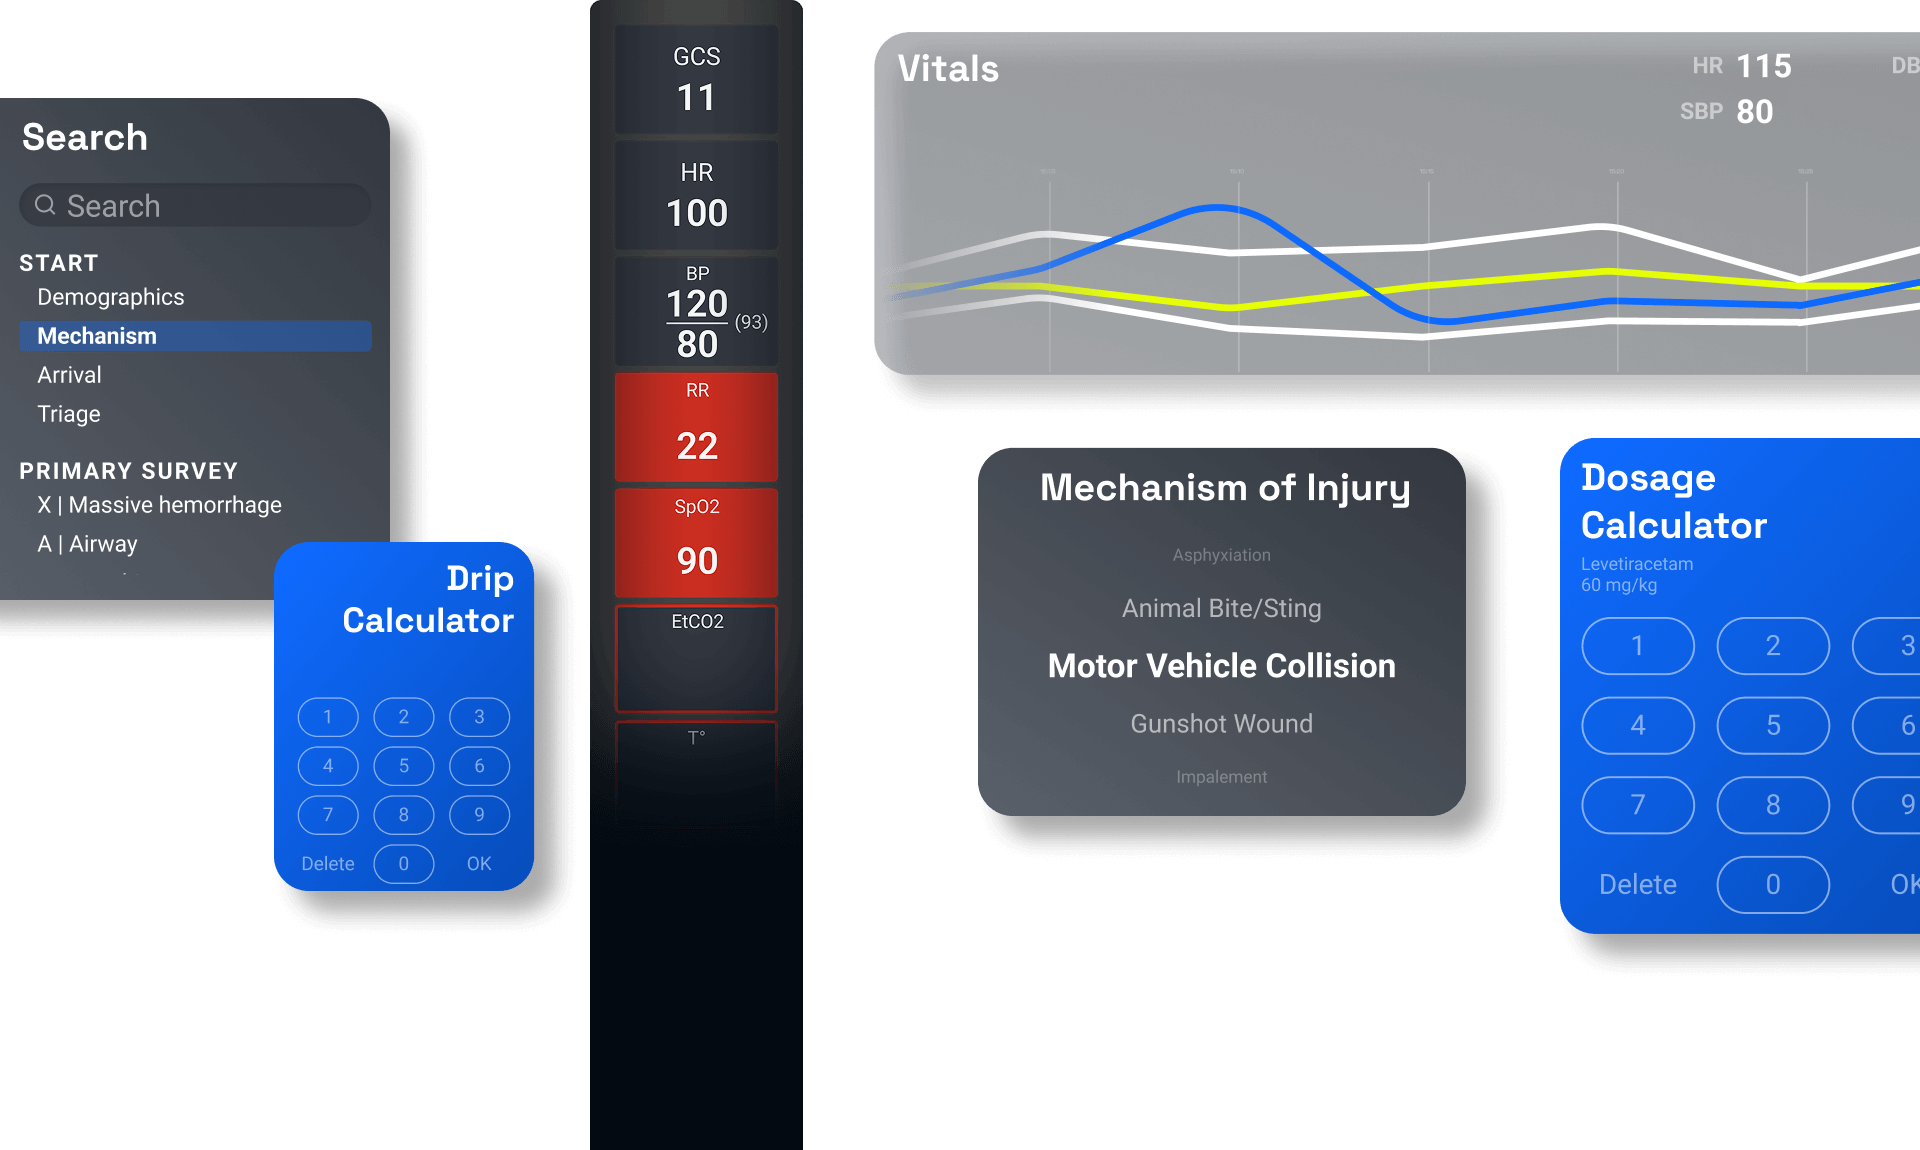1920x1150 pixels.
Task: Open Triage sidebar entry
Action: (69, 414)
